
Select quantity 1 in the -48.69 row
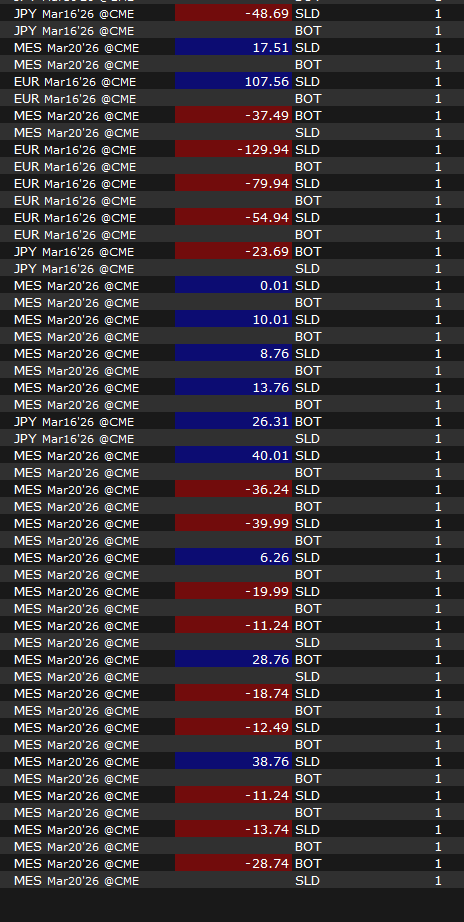pos(438,13)
